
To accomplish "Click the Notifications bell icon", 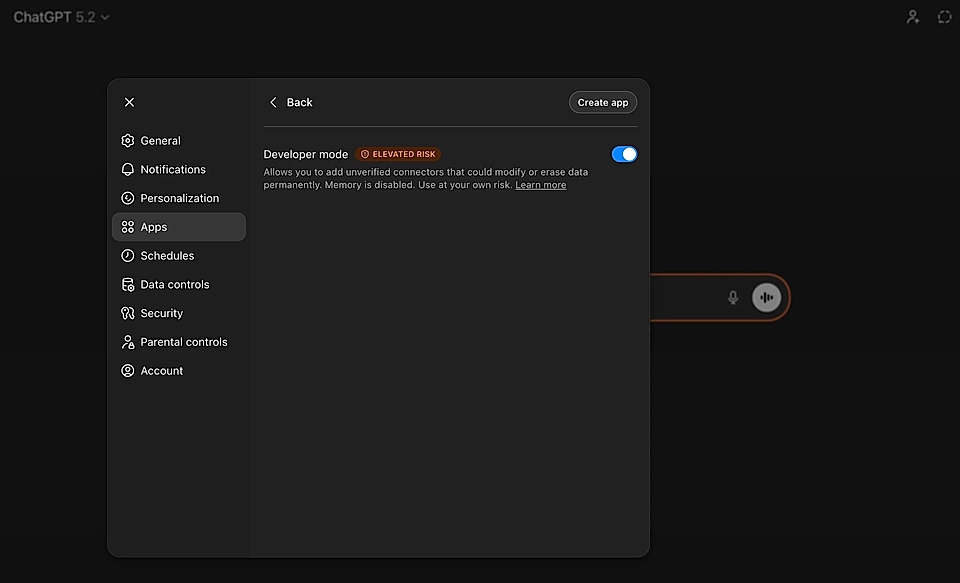I will coord(127,169).
